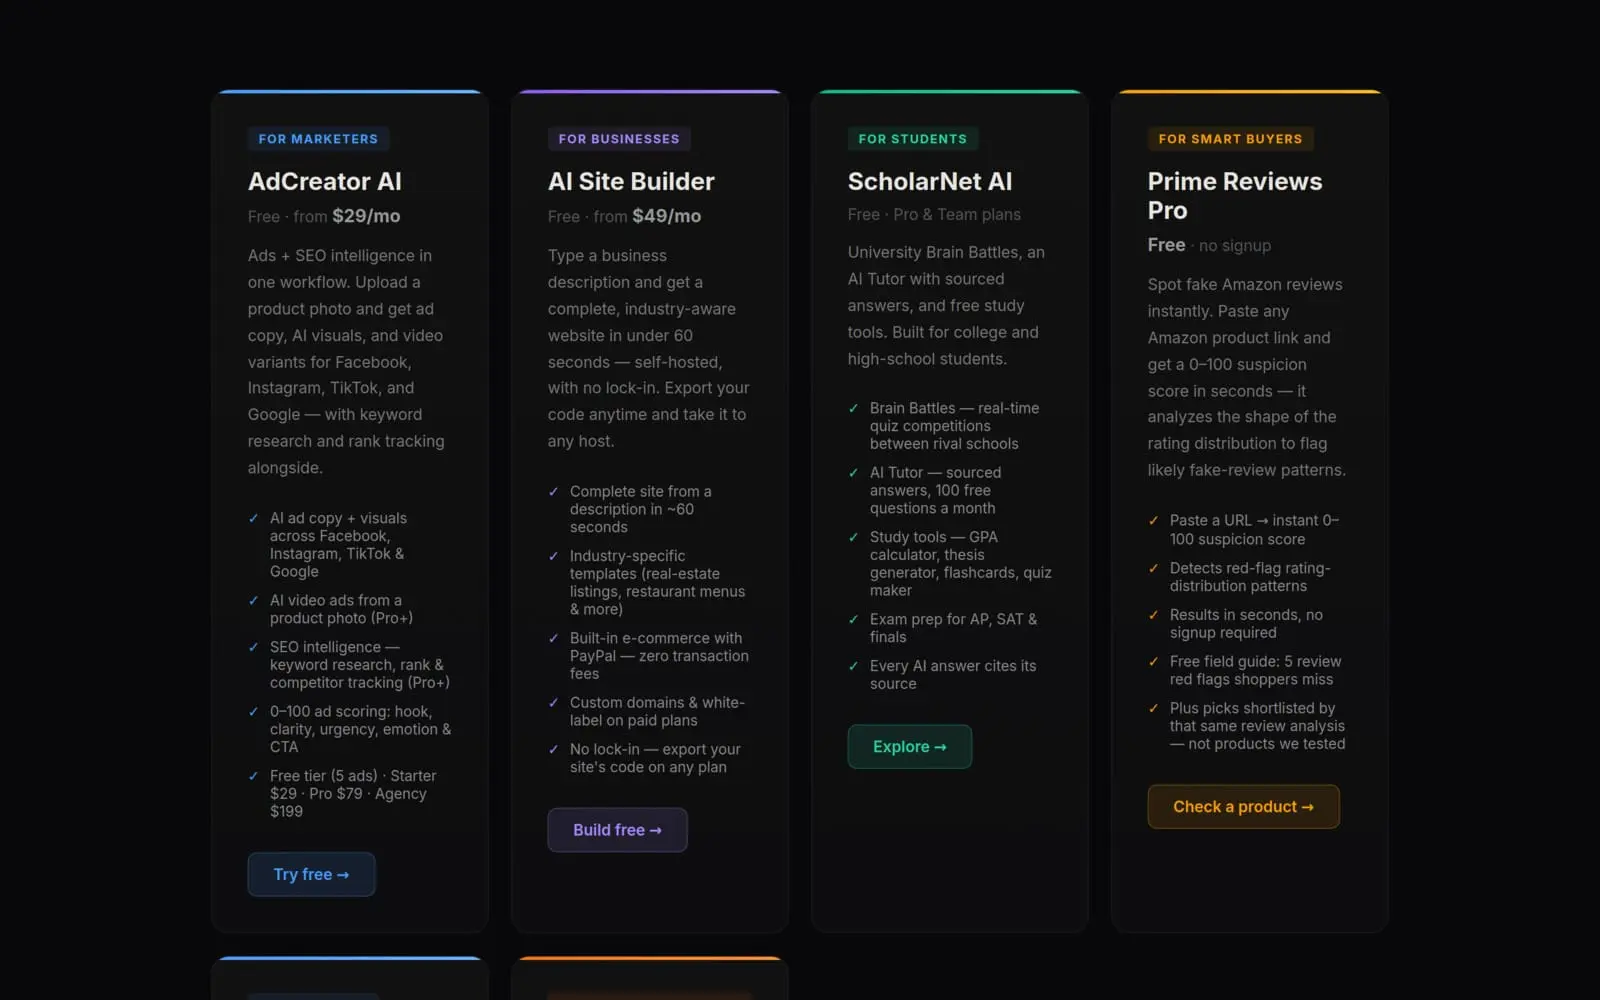This screenshot has height=1000, width=1600.
Task: Click 'Study tools — GPA calculator, thesis generator'
Action: point(960,564)
